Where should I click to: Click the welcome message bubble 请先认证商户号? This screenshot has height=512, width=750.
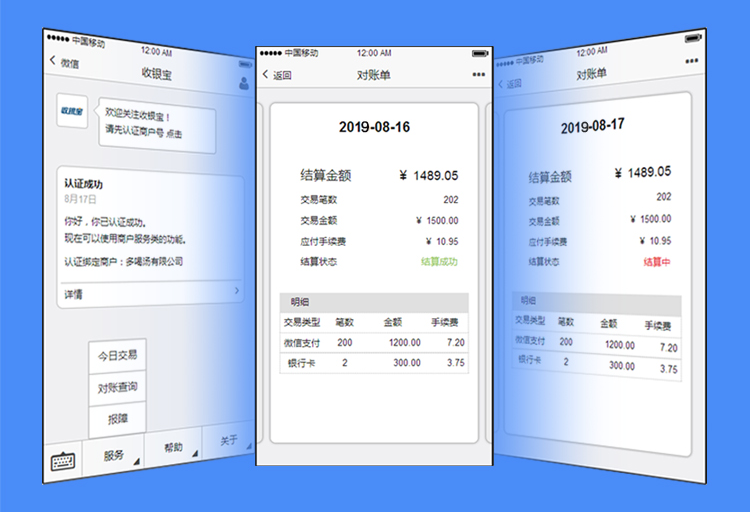155,125
